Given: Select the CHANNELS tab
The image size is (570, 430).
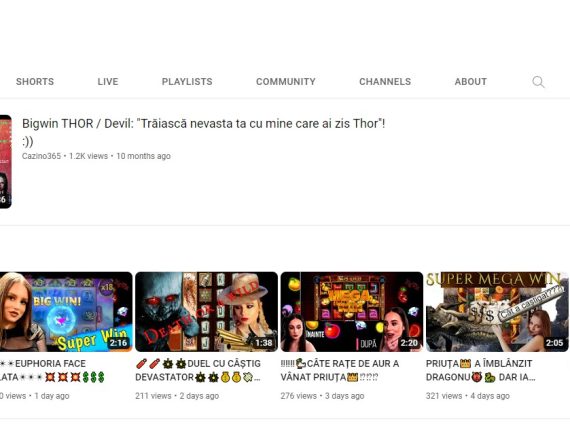Looking at the screenshot, I should [x=385, y=81].
